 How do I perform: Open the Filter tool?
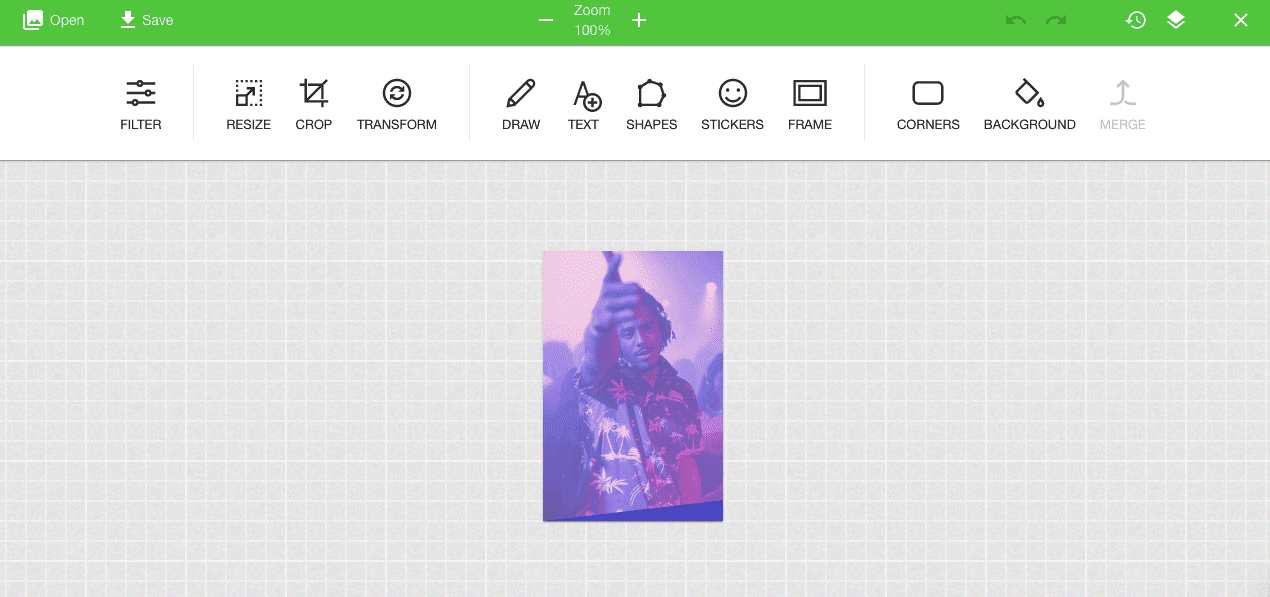[141, 104]
